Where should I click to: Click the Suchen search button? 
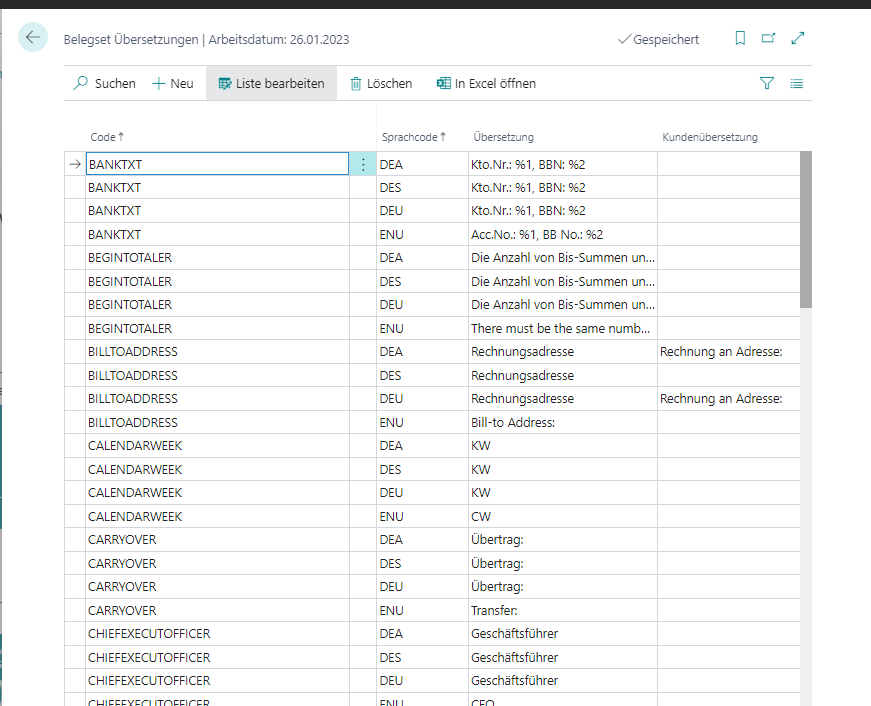click(105, 84)
